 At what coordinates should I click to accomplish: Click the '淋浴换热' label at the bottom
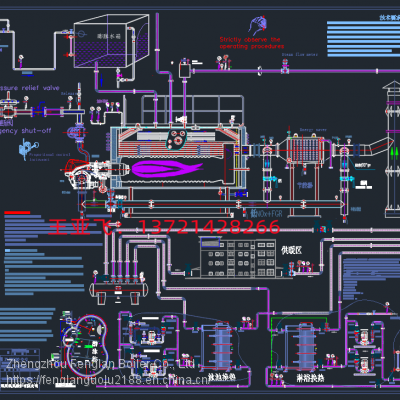[310, 378]
